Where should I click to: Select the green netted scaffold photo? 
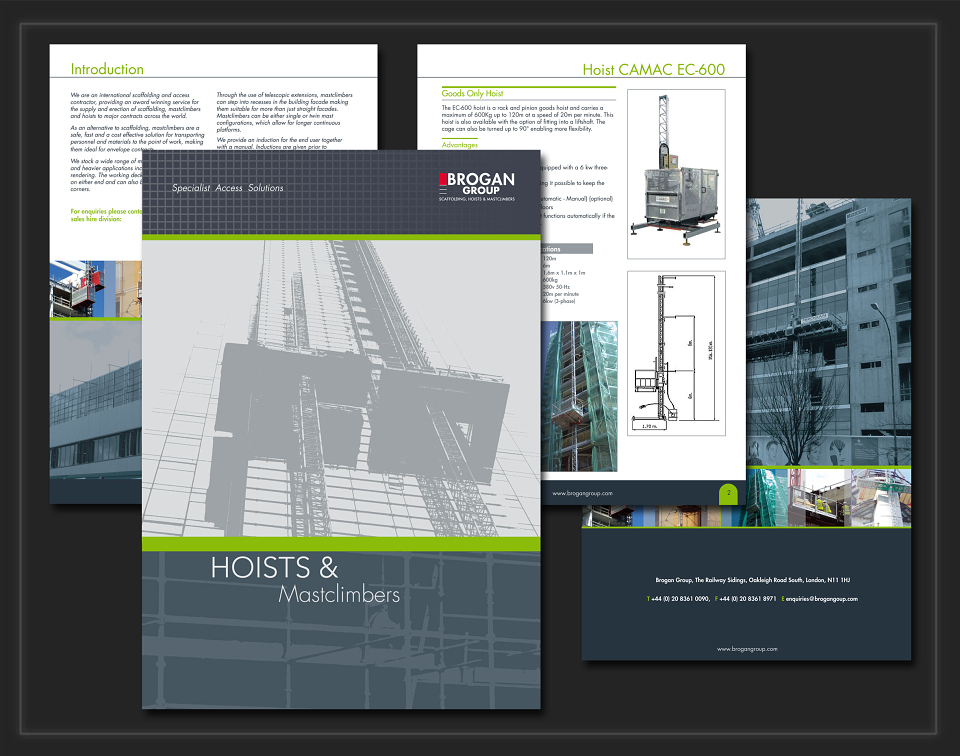[x=579, y=396]
